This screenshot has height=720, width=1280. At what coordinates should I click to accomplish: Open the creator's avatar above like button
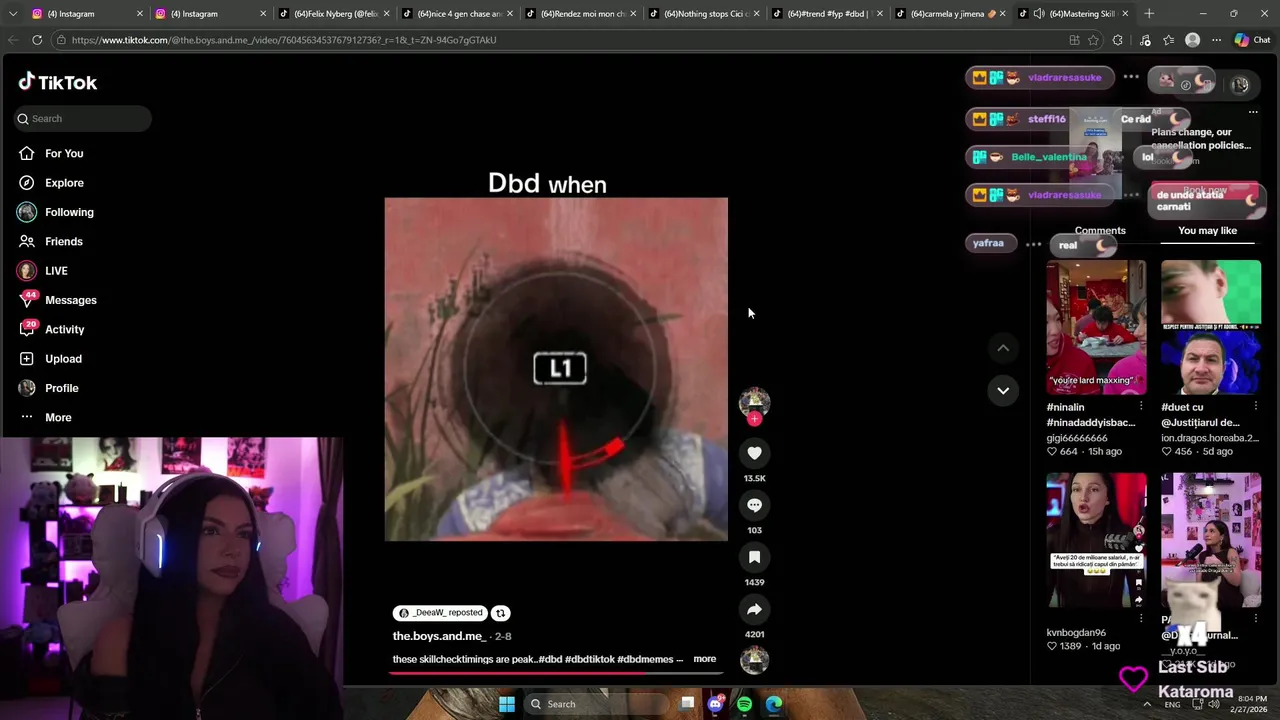[x=754, y=402]
